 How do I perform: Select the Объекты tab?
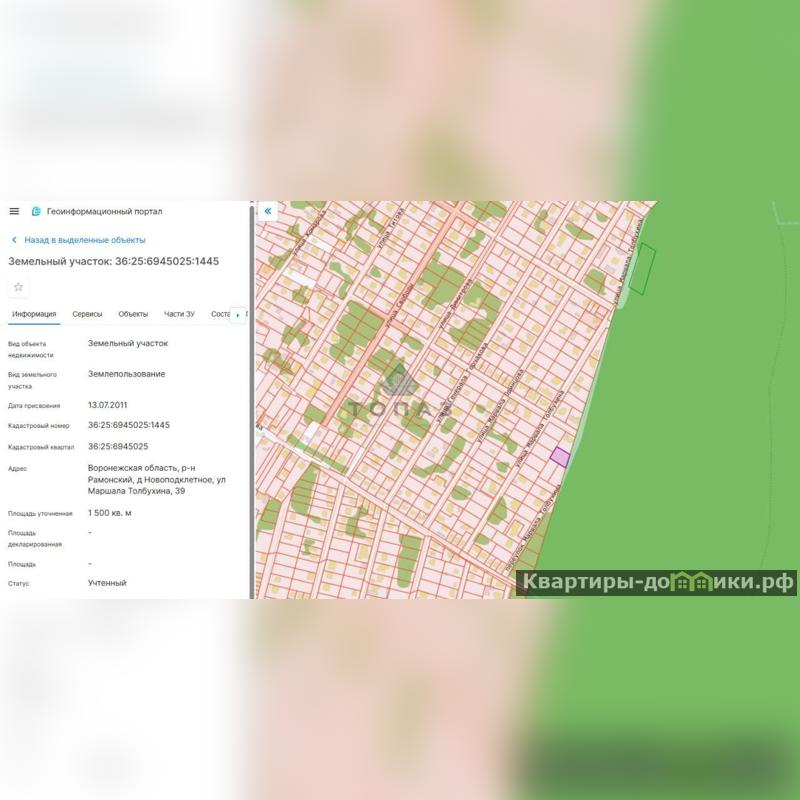[133, 314]
